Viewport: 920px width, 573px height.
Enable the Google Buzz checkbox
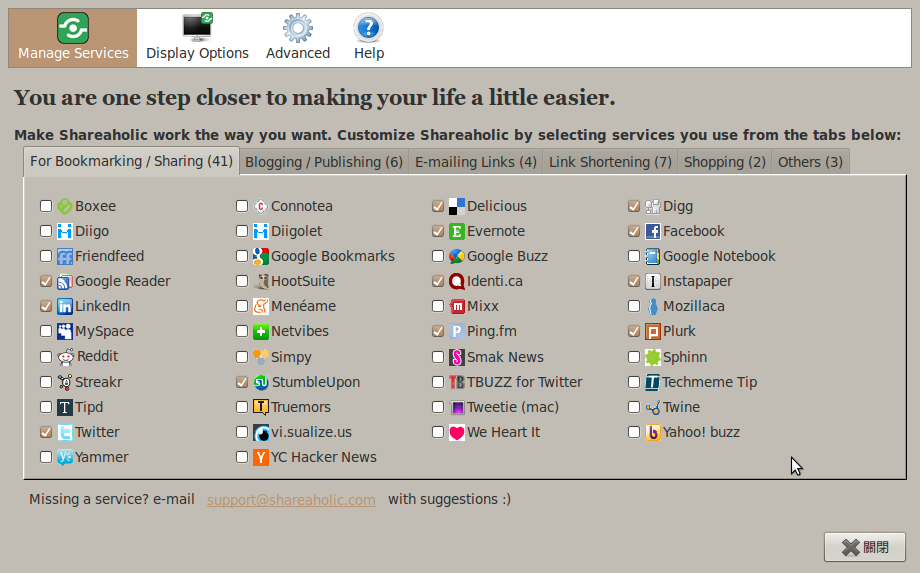438,256
